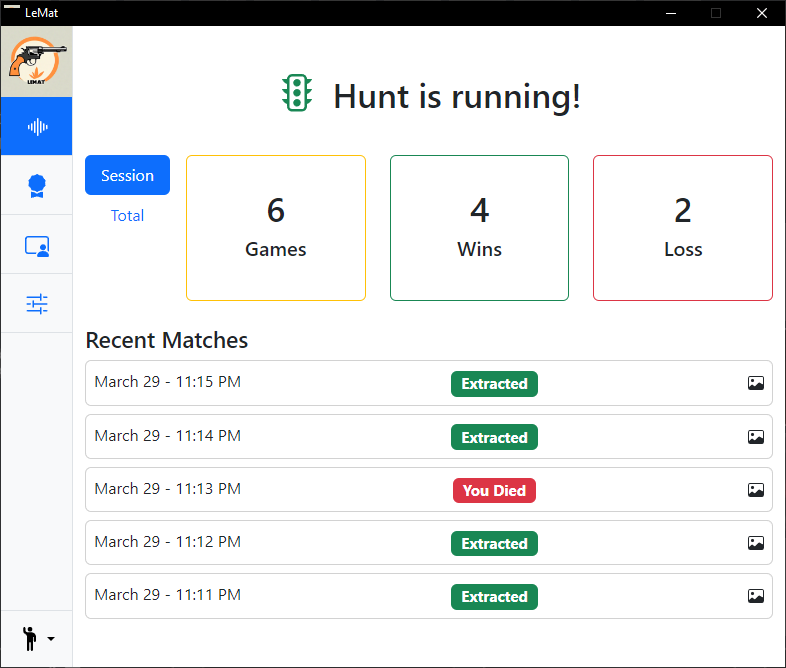
Task: View screenshot for the 11:14 PM match
Action: pyautogui.click(x=756, y=437)
